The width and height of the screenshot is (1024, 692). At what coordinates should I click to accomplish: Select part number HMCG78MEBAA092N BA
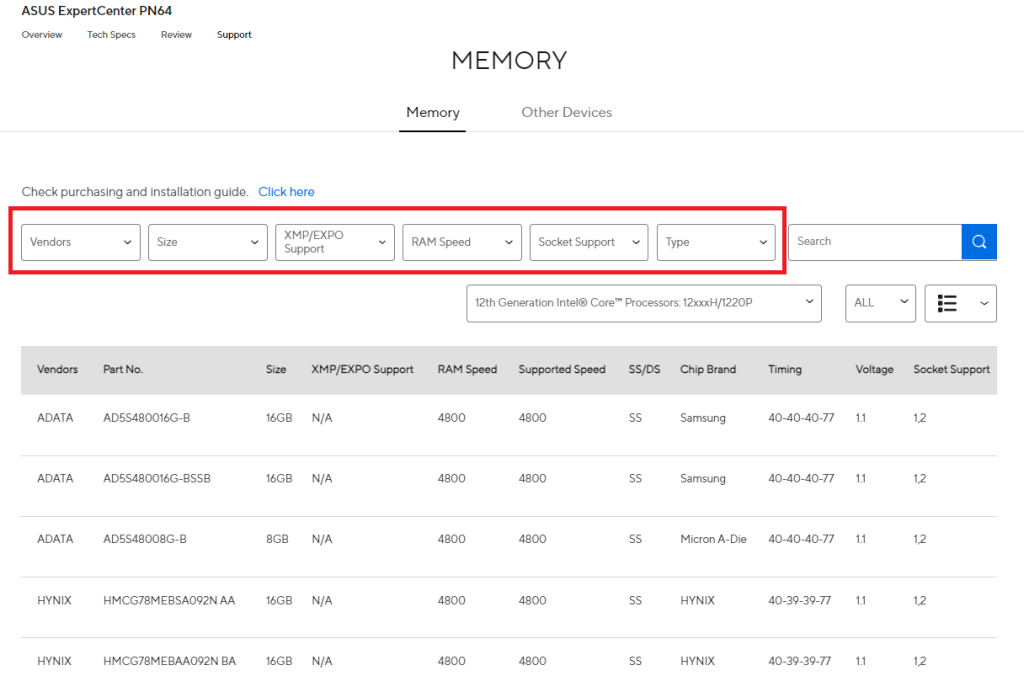point(170,661)
